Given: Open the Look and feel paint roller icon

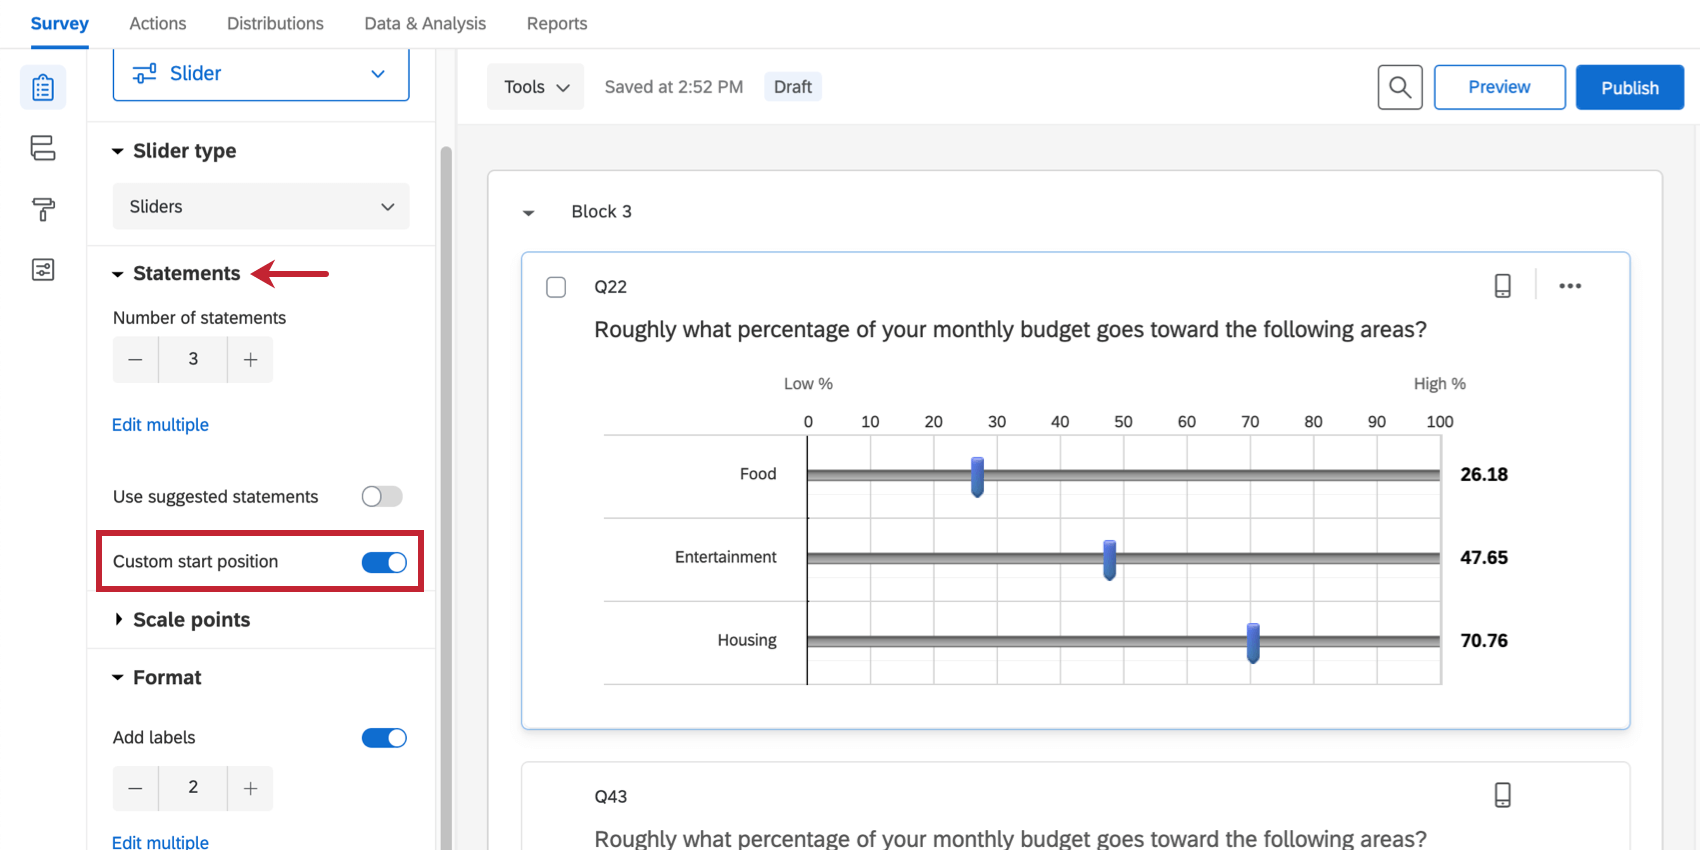Looking at the screenshot, I should (x=43, y=209).
